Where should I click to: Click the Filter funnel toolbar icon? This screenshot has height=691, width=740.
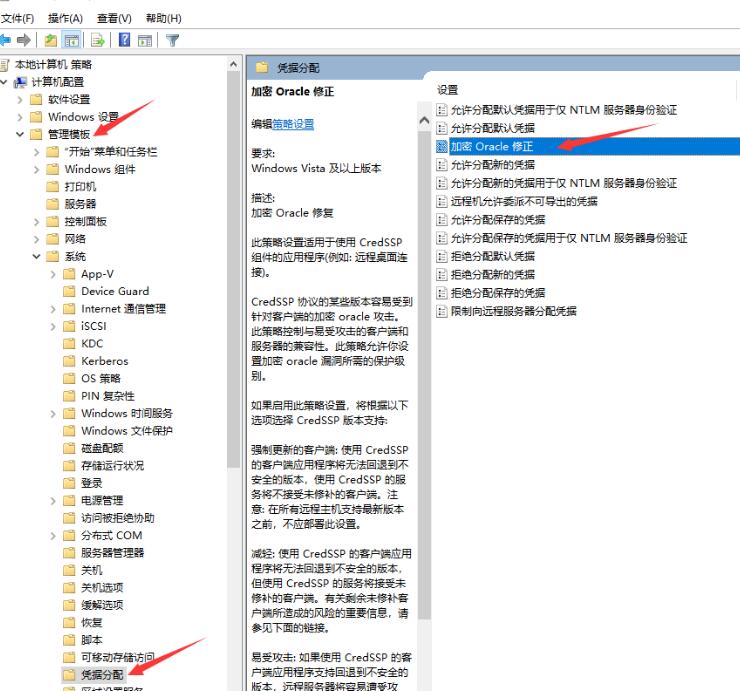(173, 41)
